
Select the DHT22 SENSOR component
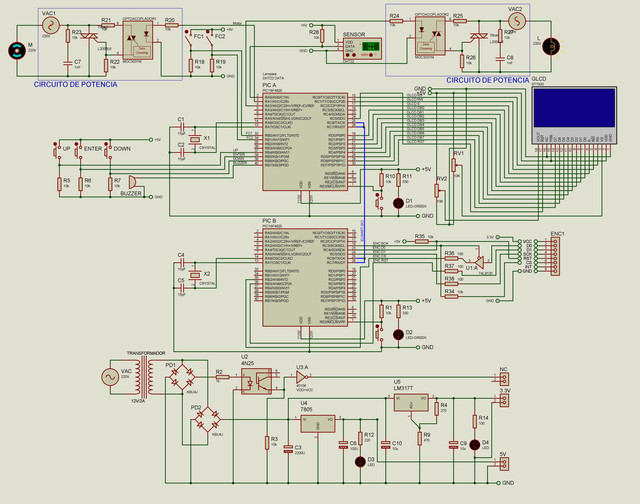(x=362, y=49)
